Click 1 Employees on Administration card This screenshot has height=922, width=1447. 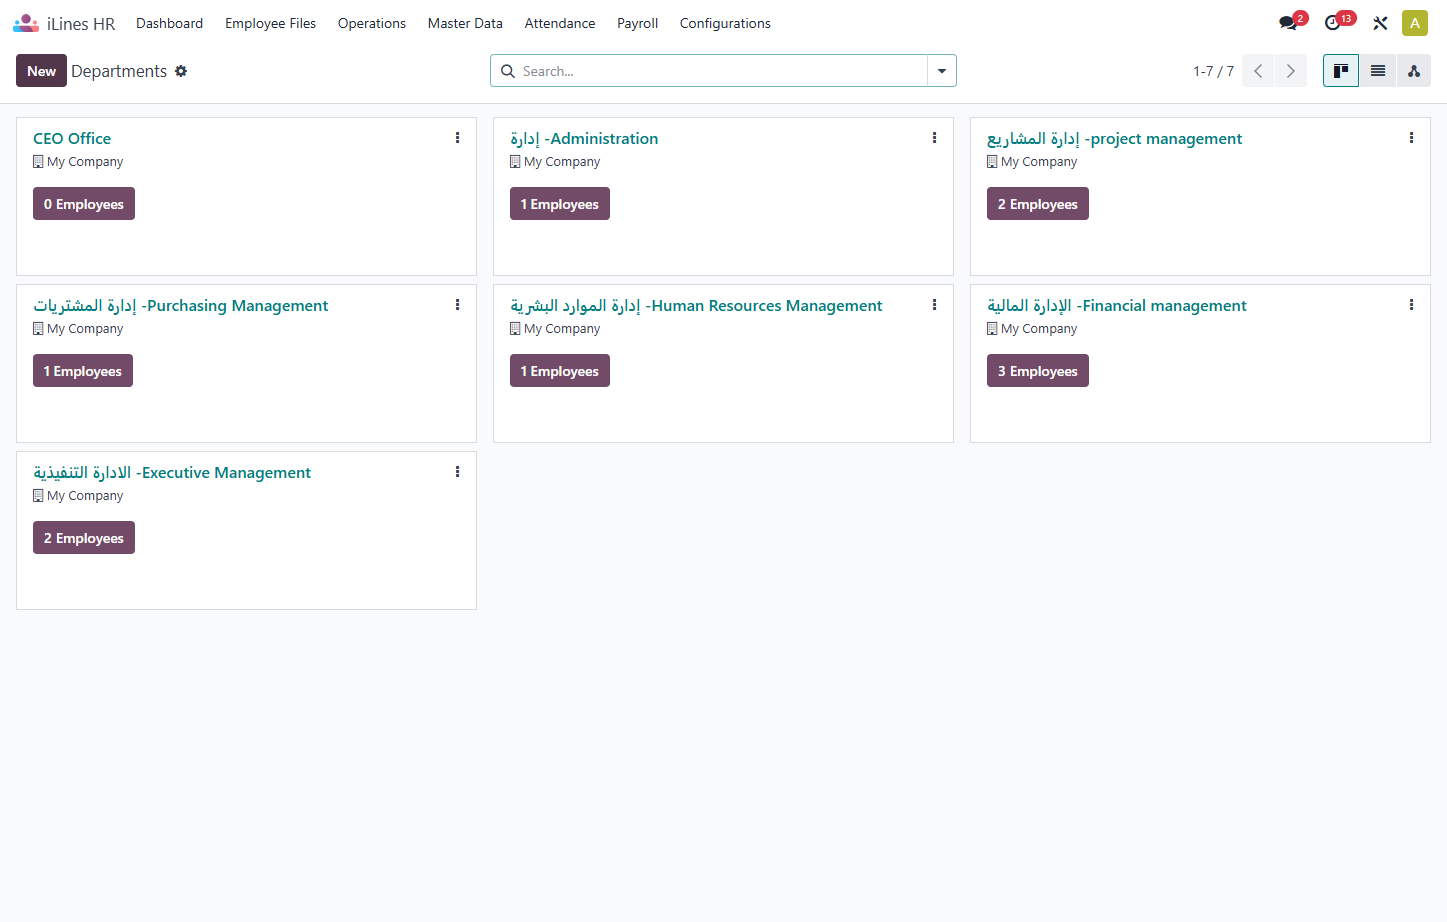click(x=560, y=204)
